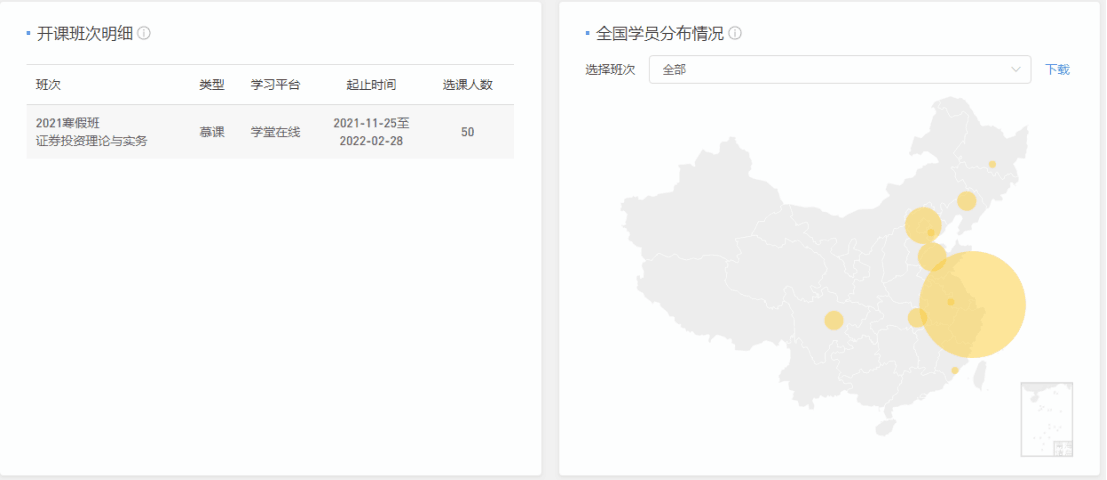Click the small yellow dot on Fujian coast
This screenshot has width=1107, height=480.
(955, 370)
